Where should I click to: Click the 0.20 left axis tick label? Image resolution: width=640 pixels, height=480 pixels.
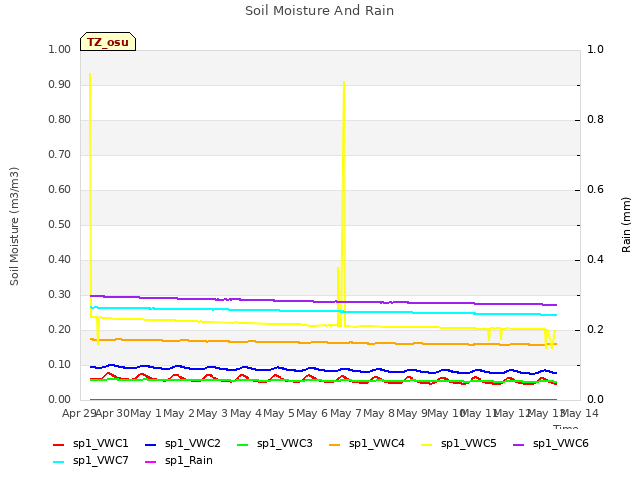(x=60, y=330)
